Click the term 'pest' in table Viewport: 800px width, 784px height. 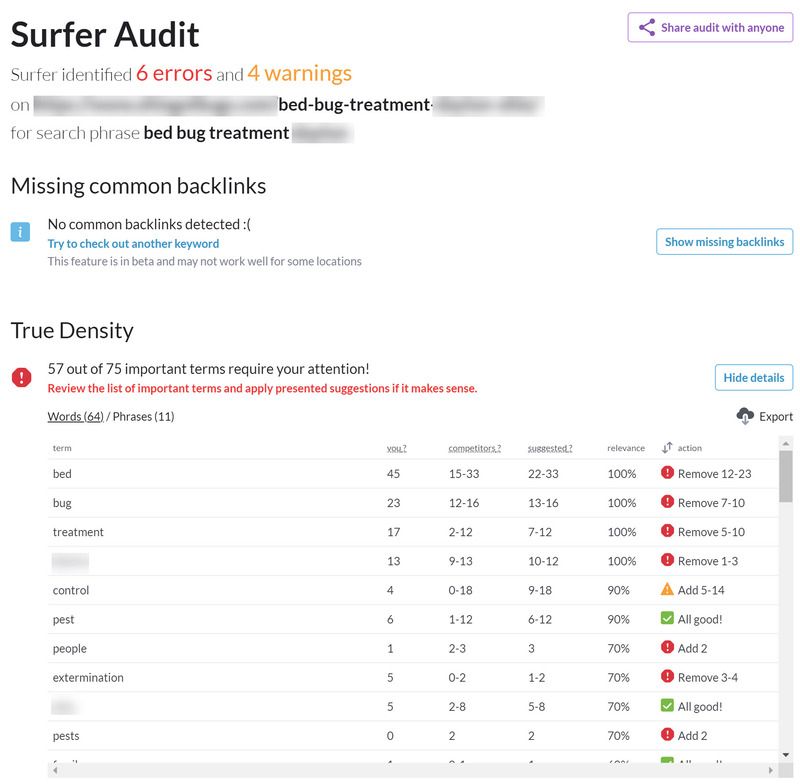click(x=63, y=620)
